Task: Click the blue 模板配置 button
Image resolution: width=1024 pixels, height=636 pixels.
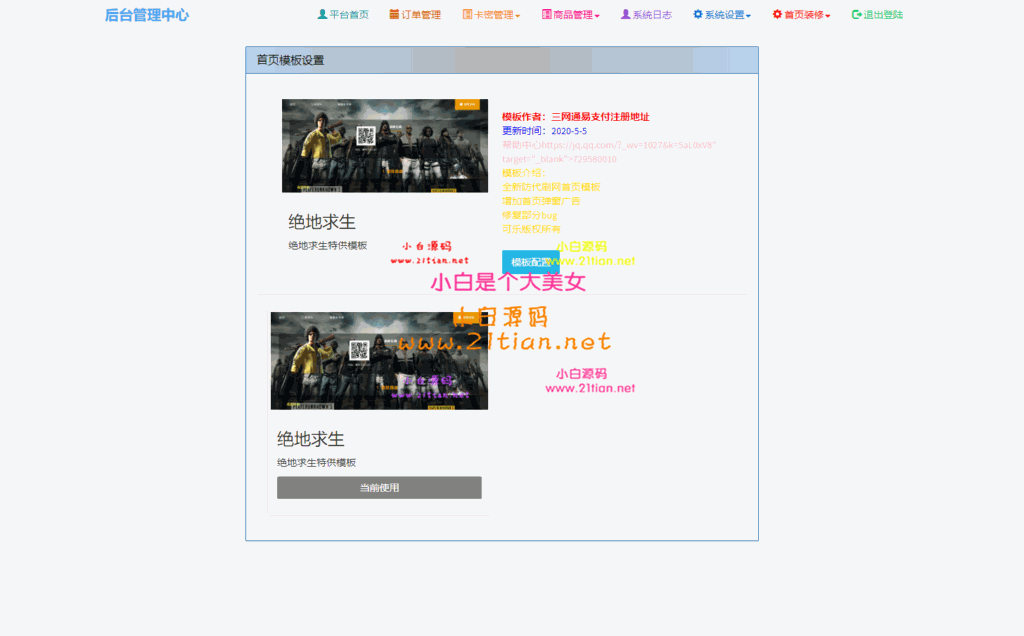Action: 530,262
